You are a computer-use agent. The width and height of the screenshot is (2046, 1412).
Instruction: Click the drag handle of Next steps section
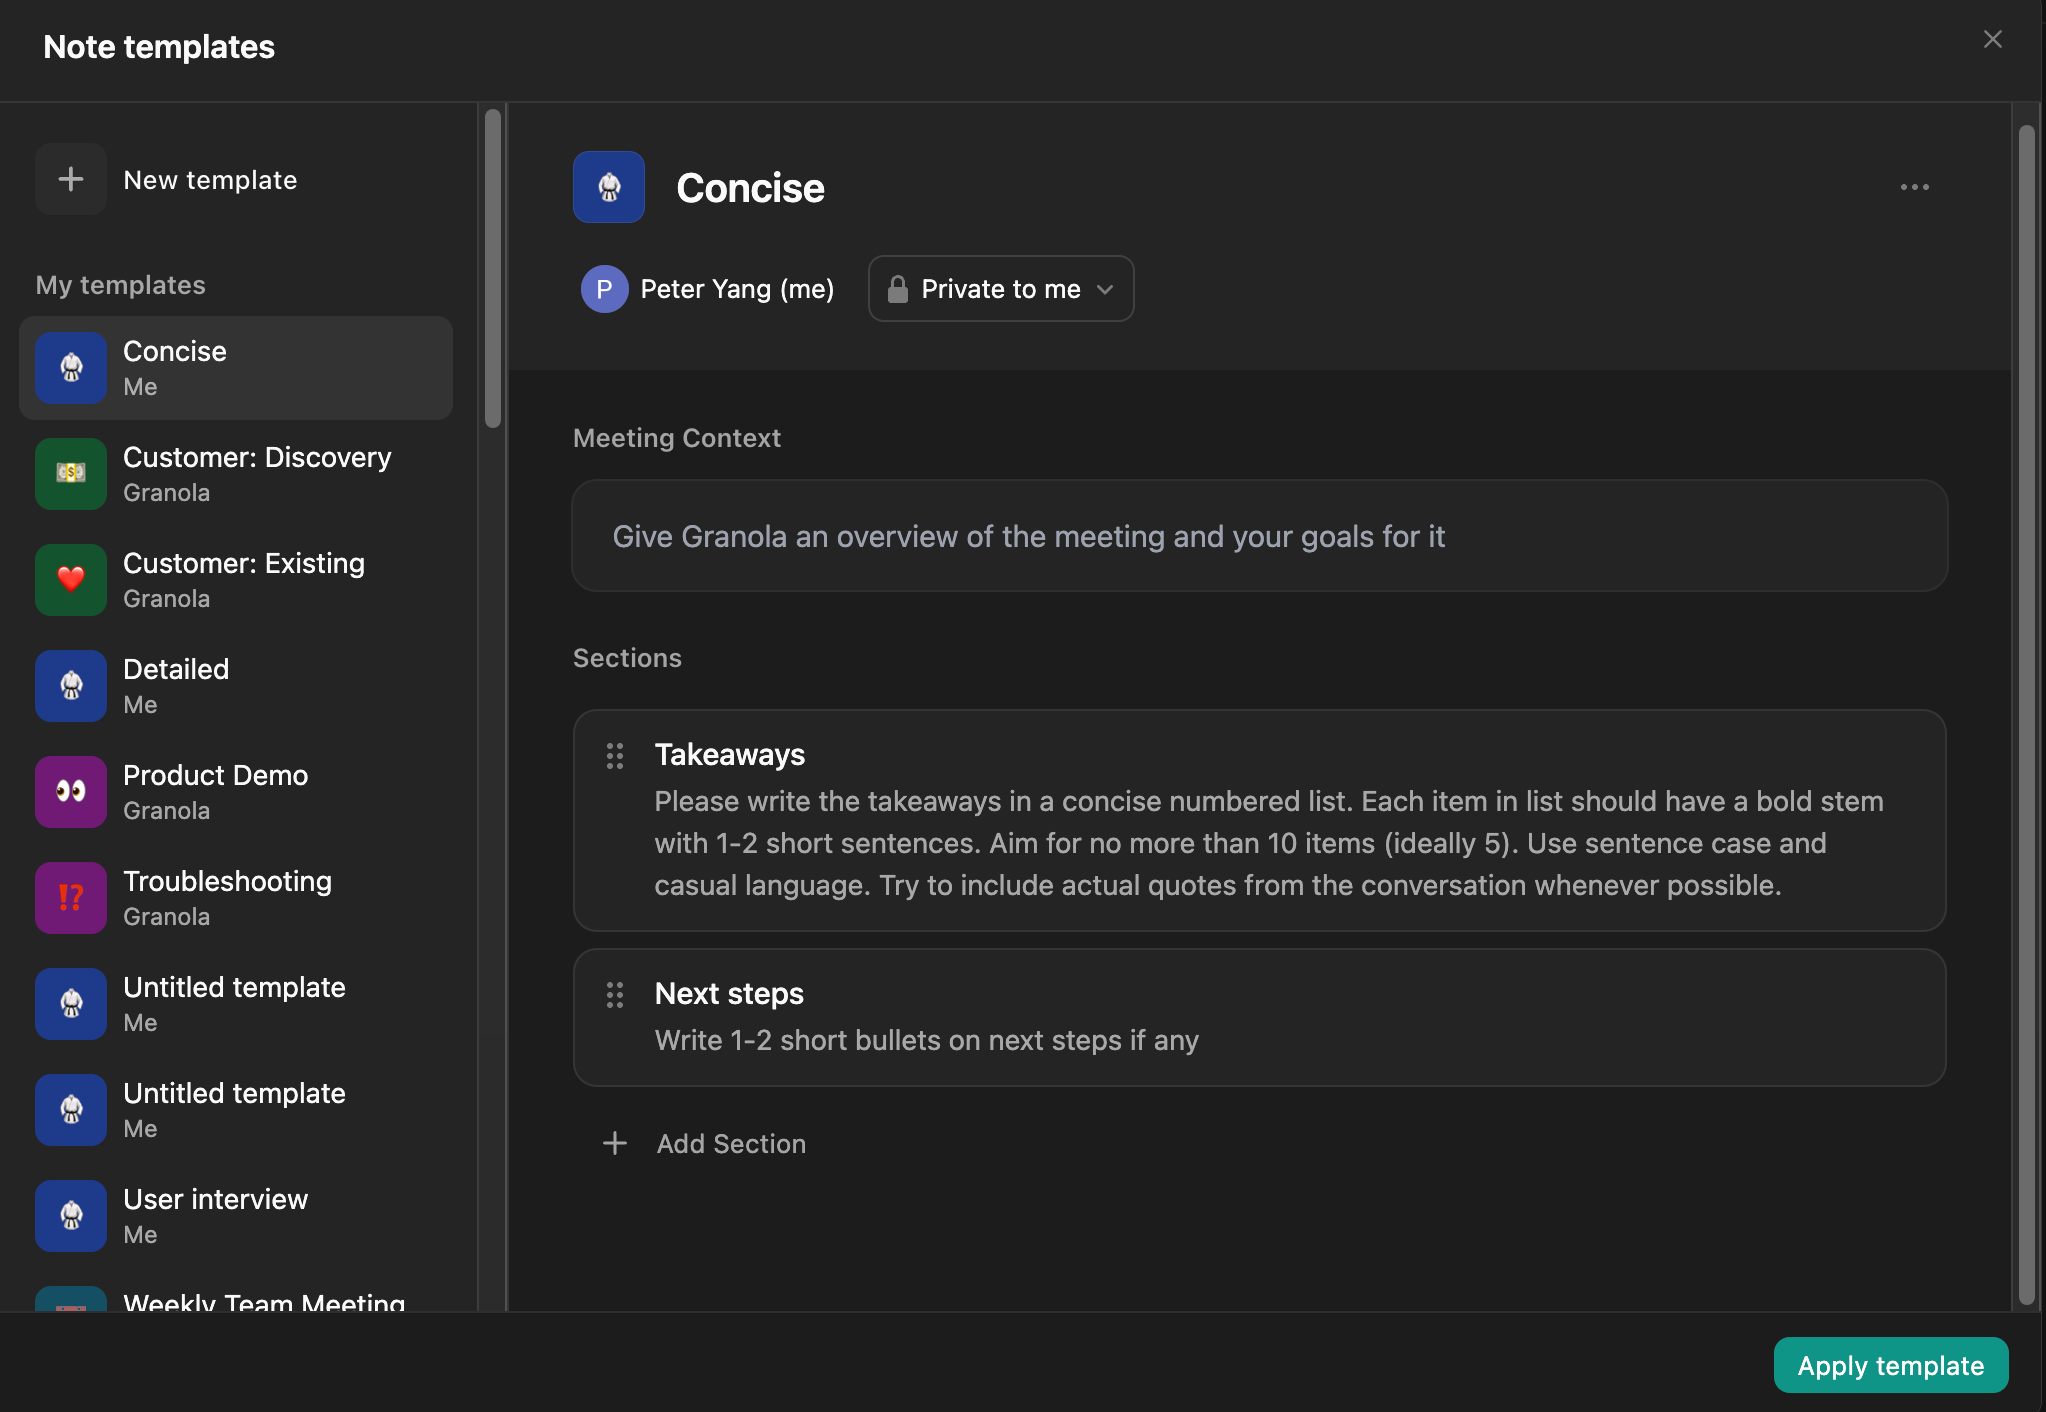pyautogui.click(x=615, y=995)
